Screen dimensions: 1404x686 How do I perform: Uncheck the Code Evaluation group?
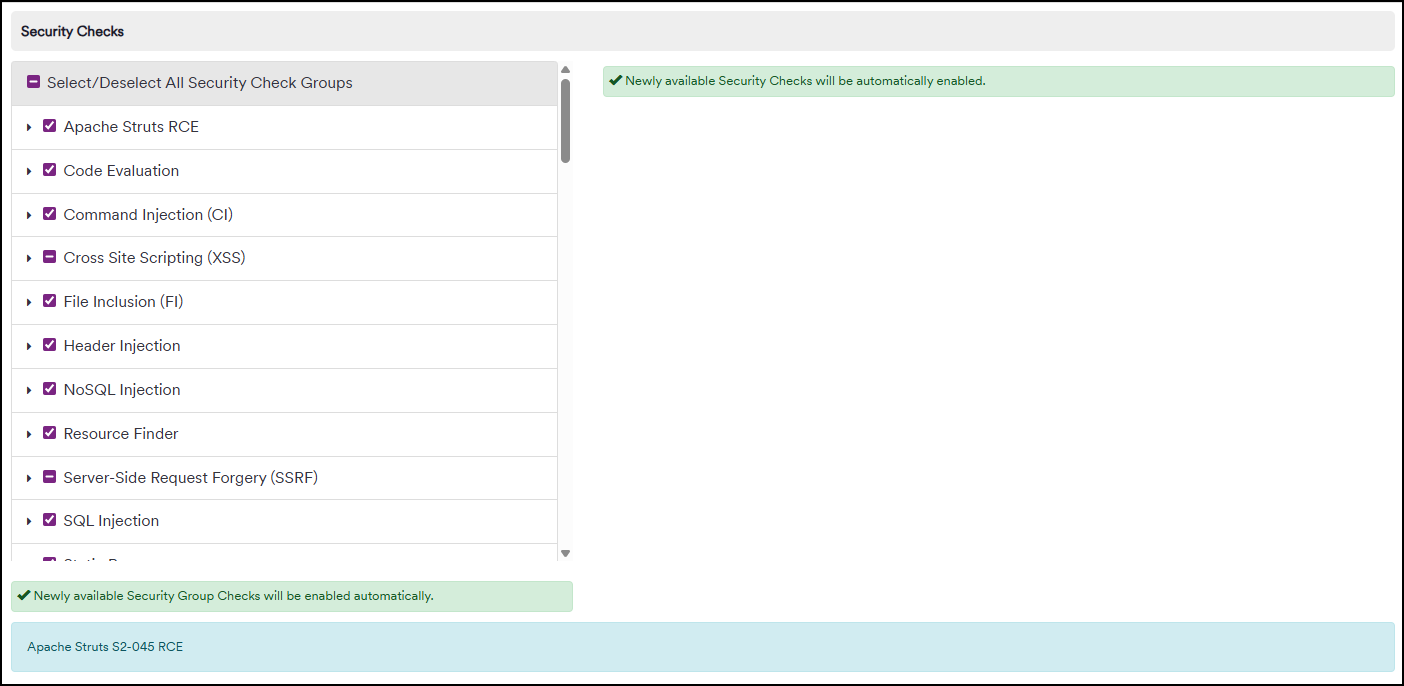point(49,170)
